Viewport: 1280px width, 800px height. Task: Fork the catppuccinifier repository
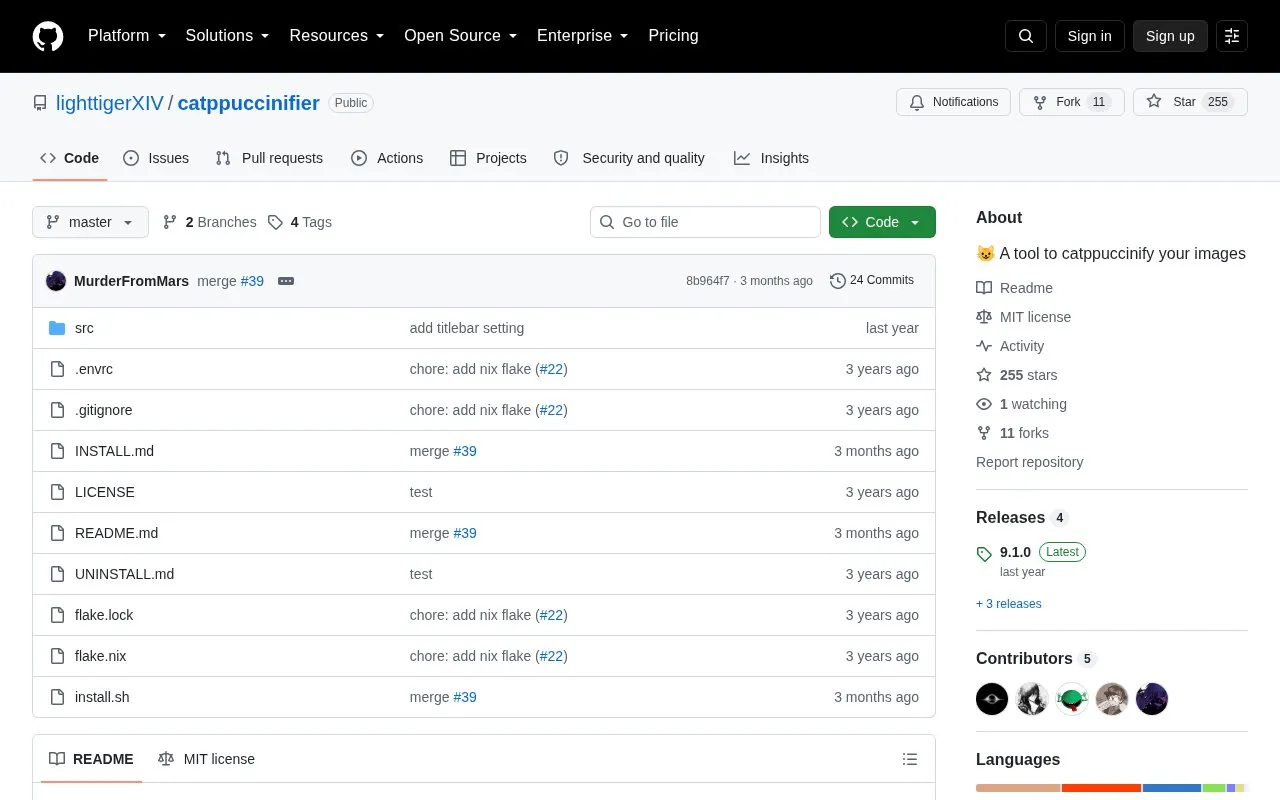coord(1072,102)
